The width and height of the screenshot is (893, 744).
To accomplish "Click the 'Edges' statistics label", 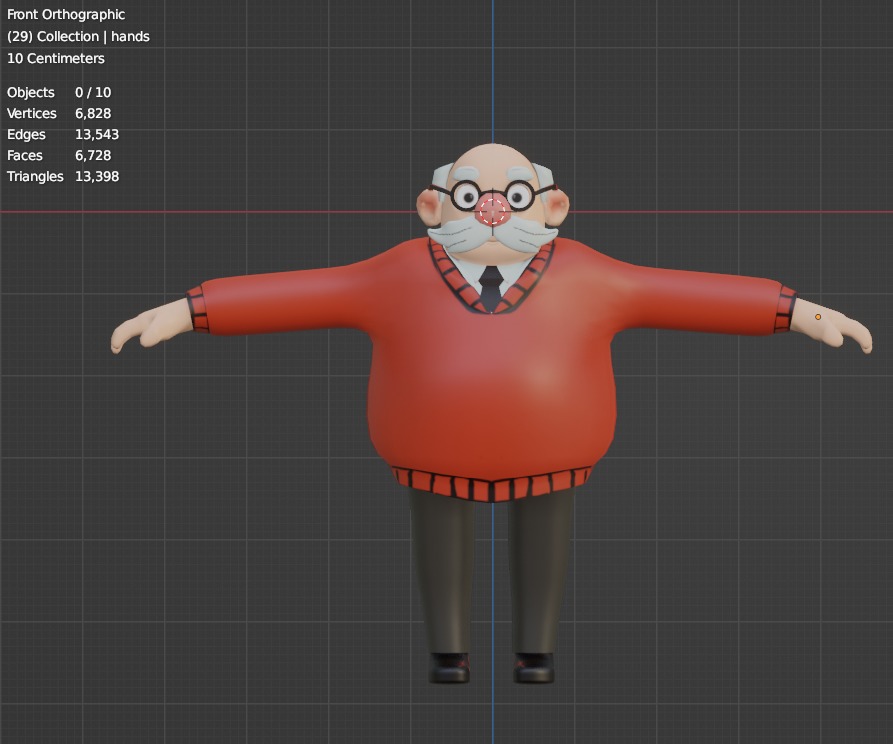I will pos(26,134).
